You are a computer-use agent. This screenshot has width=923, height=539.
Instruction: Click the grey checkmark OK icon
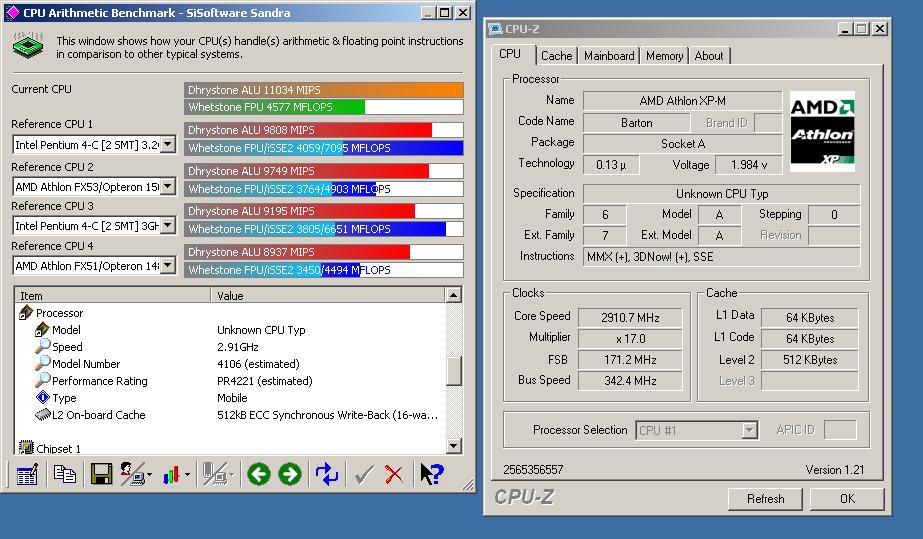pos(364,474)
